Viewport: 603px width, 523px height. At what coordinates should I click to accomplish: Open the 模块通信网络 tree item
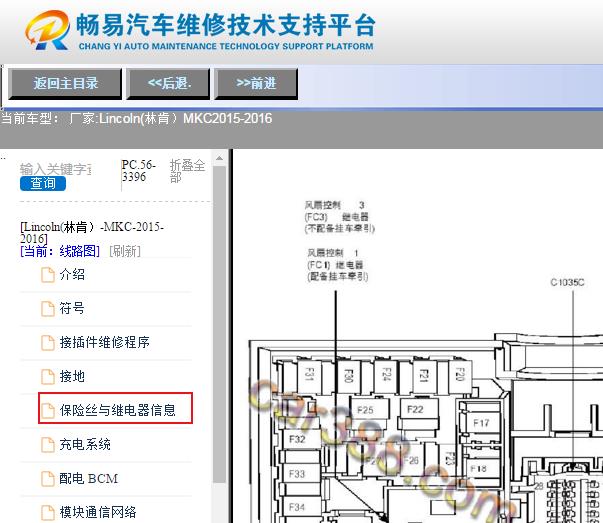click(x=98, y=512)
